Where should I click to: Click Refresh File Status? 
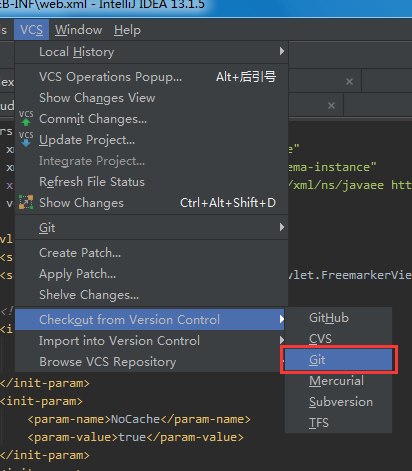tap(151, 182)
